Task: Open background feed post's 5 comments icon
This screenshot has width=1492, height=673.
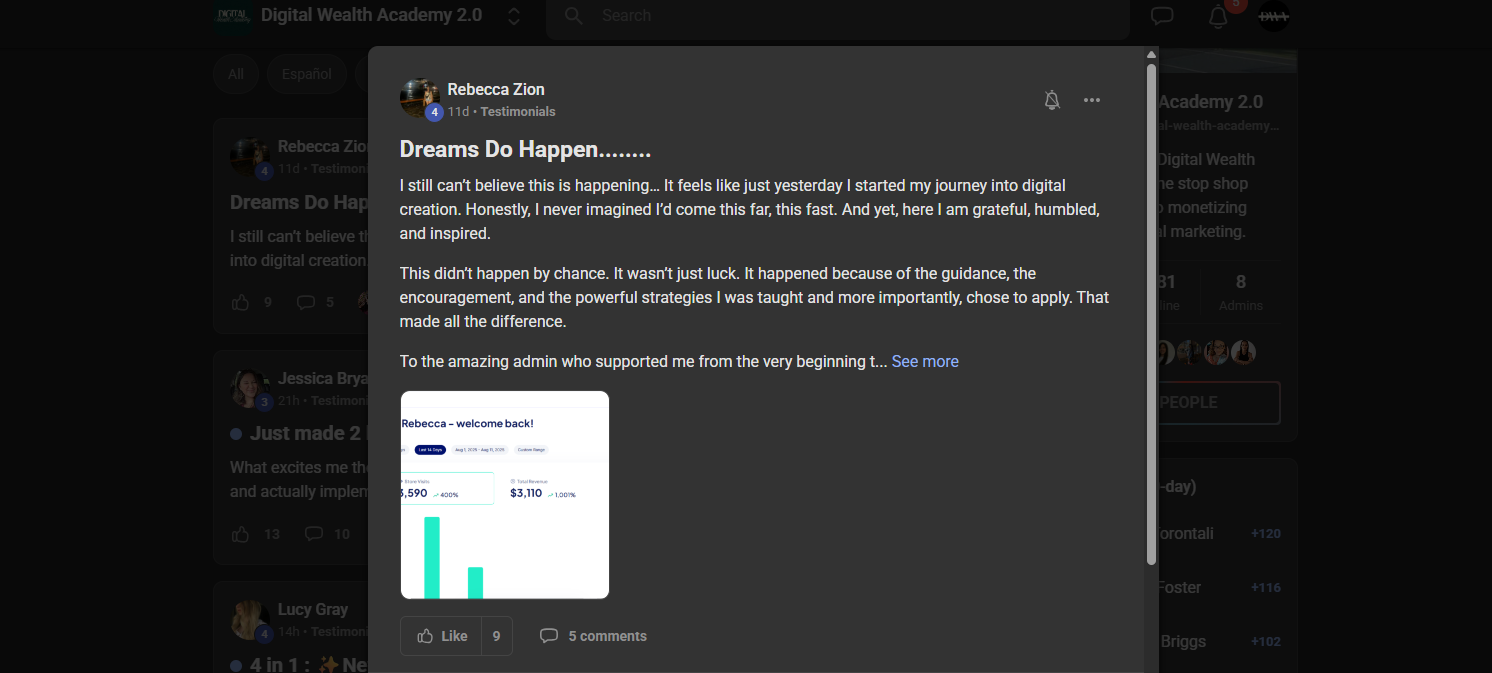Action: pos(306,302)
